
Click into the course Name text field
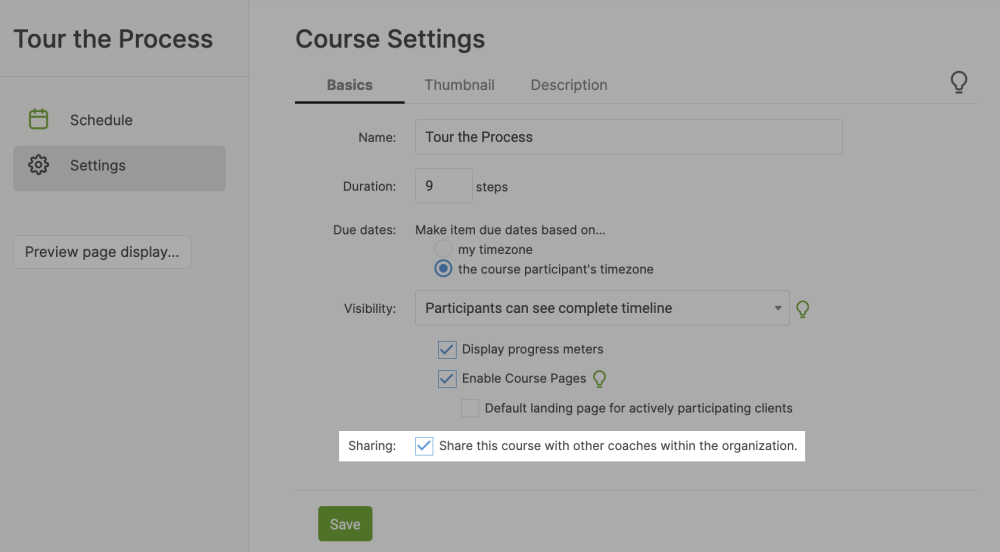pos(628,137)
